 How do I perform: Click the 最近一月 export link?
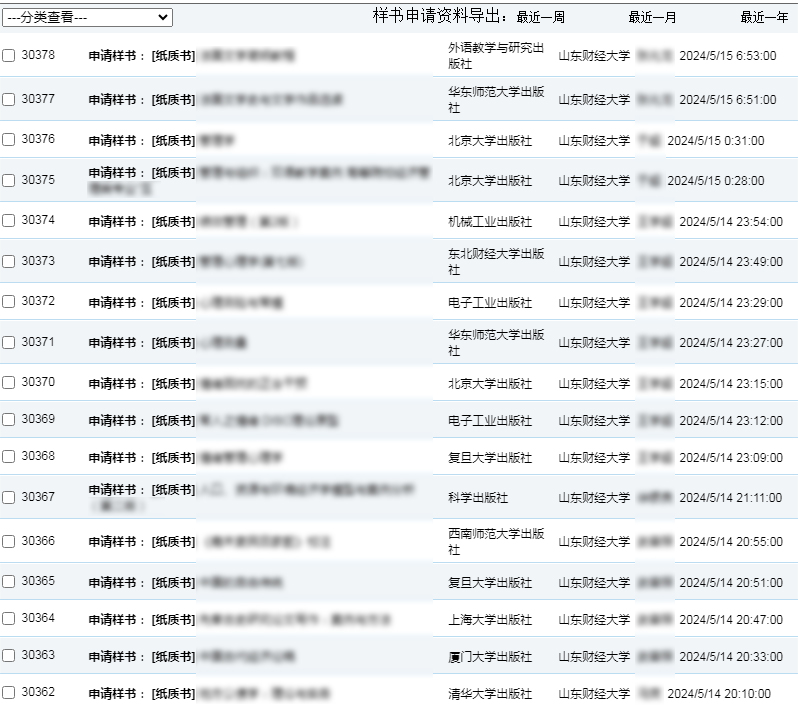(x=652, y=18)
